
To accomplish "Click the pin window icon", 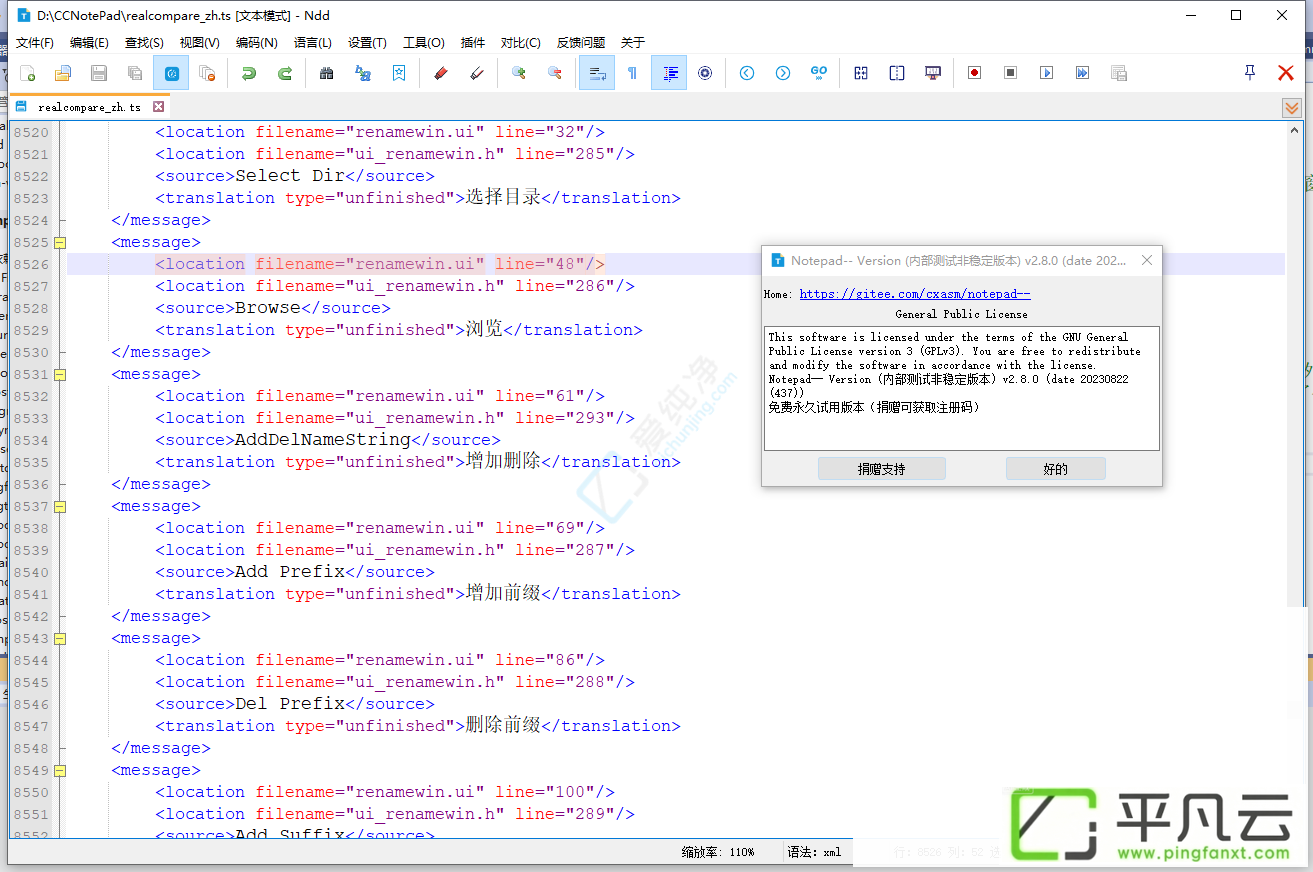I will [1249, 73].
